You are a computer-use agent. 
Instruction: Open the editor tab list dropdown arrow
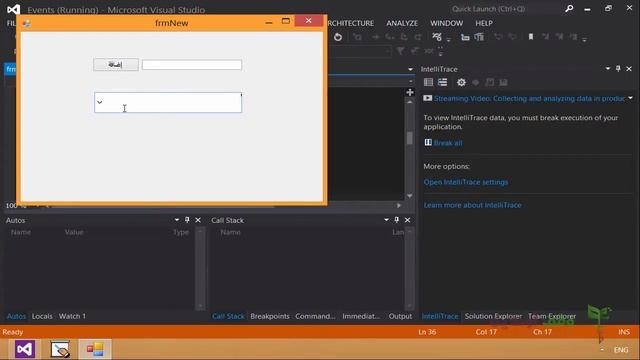click(x=410, y=69)
